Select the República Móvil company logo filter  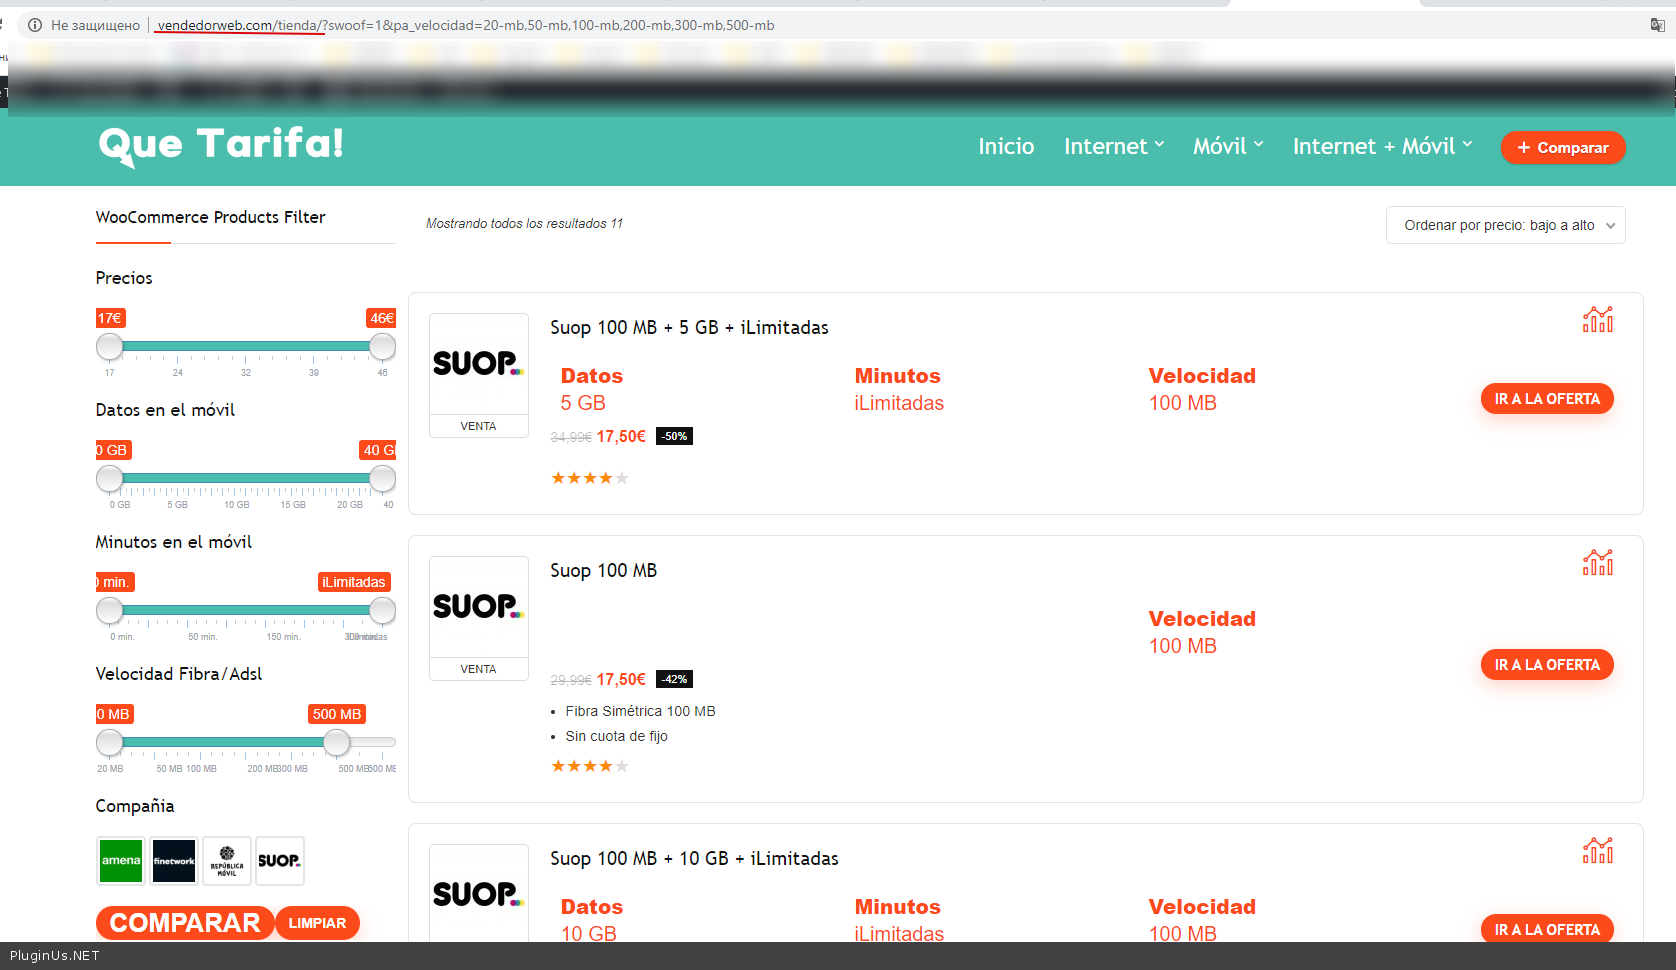227,861
